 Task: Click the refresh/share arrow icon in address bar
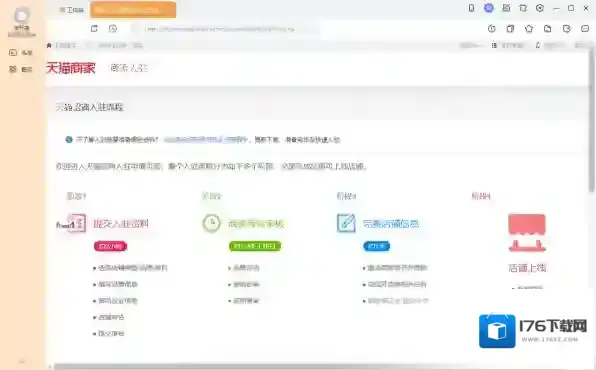[94, 29]
